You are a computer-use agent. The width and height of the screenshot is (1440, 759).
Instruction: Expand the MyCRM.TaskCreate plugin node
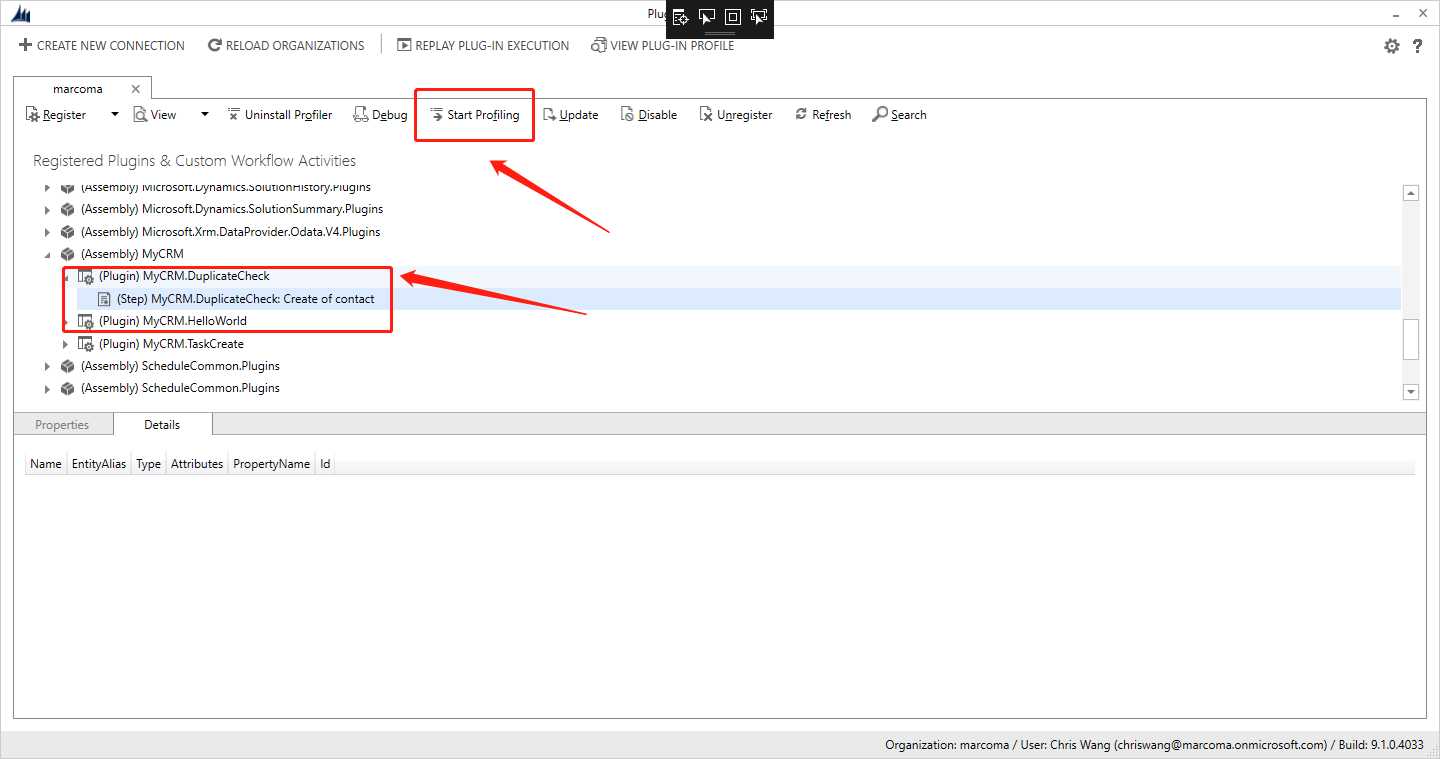click(65, 344)
